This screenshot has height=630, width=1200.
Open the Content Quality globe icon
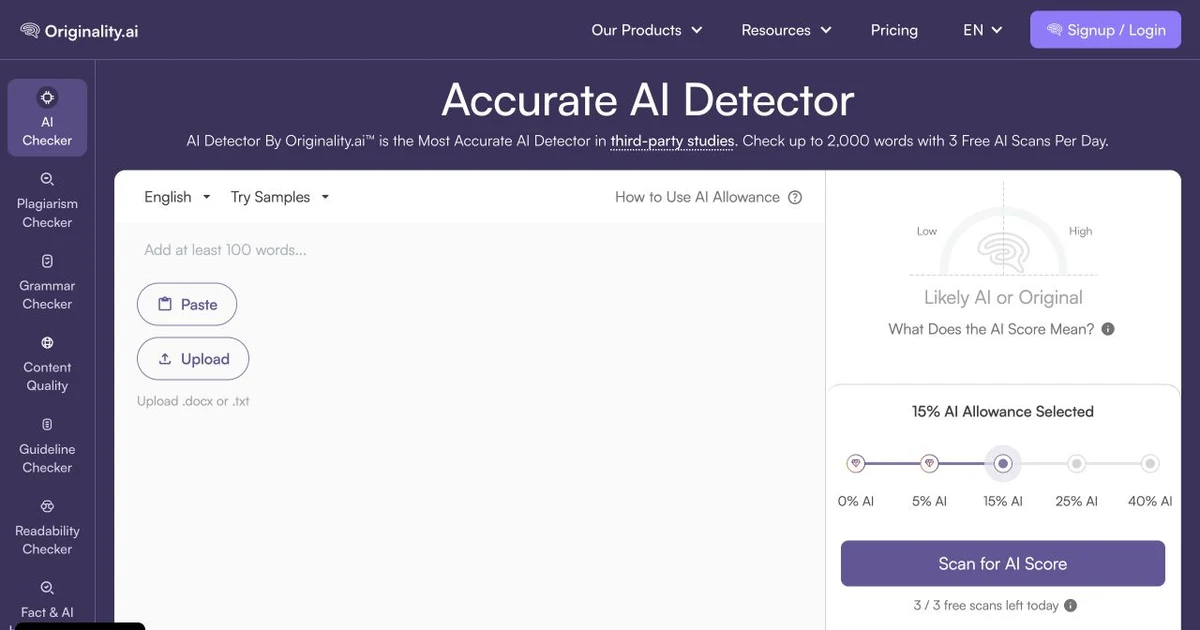click(x=47, y=343)
